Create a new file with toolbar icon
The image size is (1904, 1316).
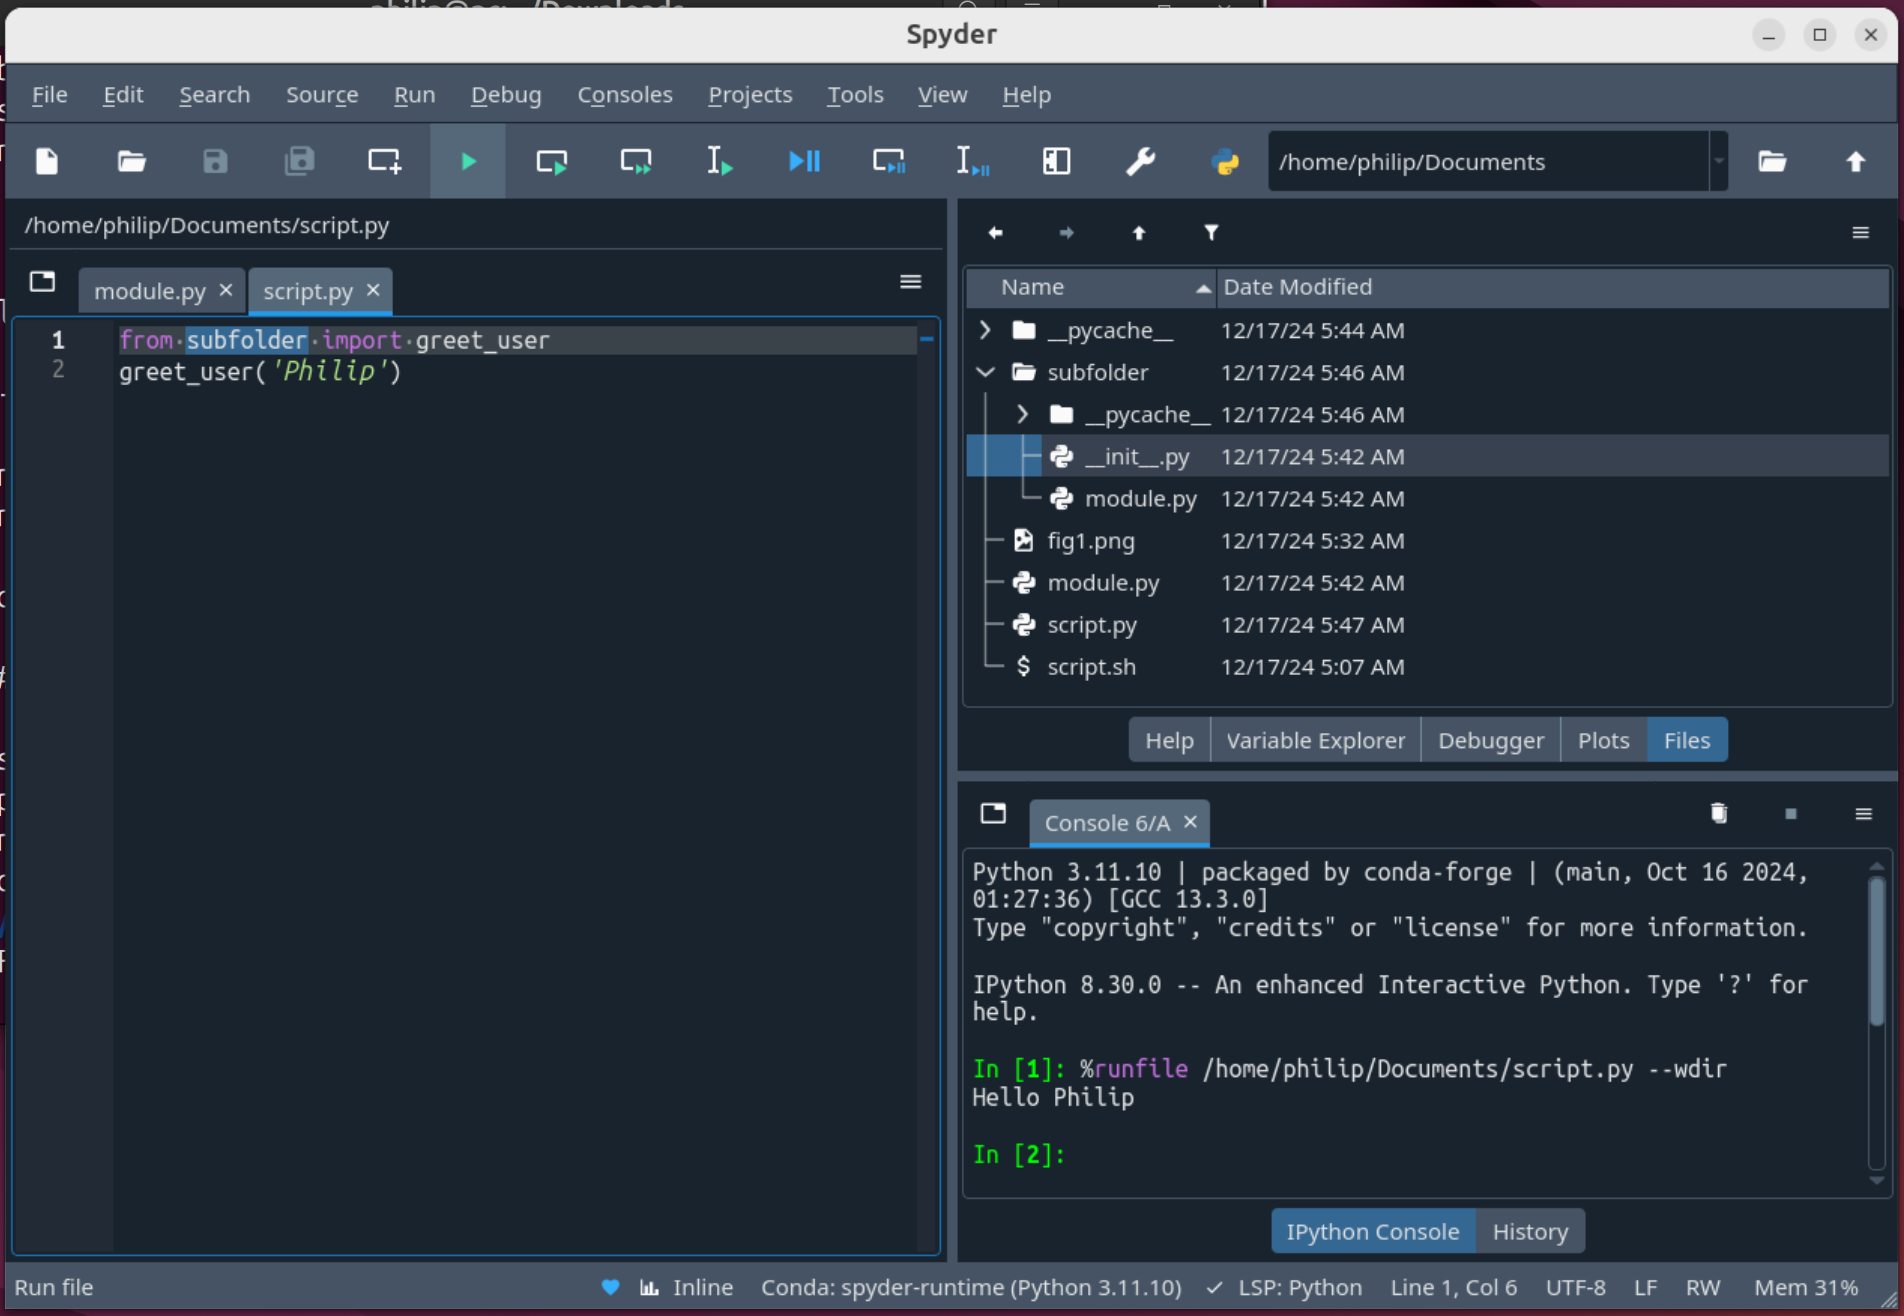pyautogui.click(x=47, y=161)
